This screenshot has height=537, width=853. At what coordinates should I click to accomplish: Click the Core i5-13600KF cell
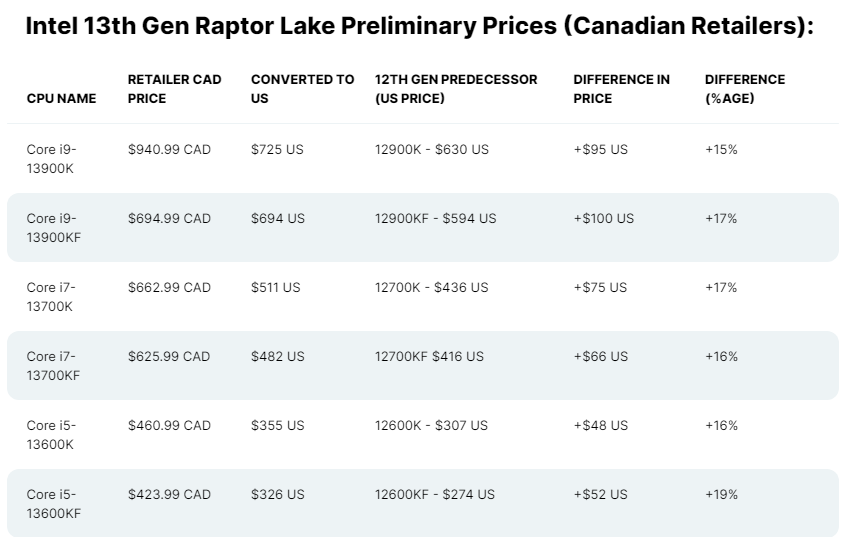tap(54, 504)
